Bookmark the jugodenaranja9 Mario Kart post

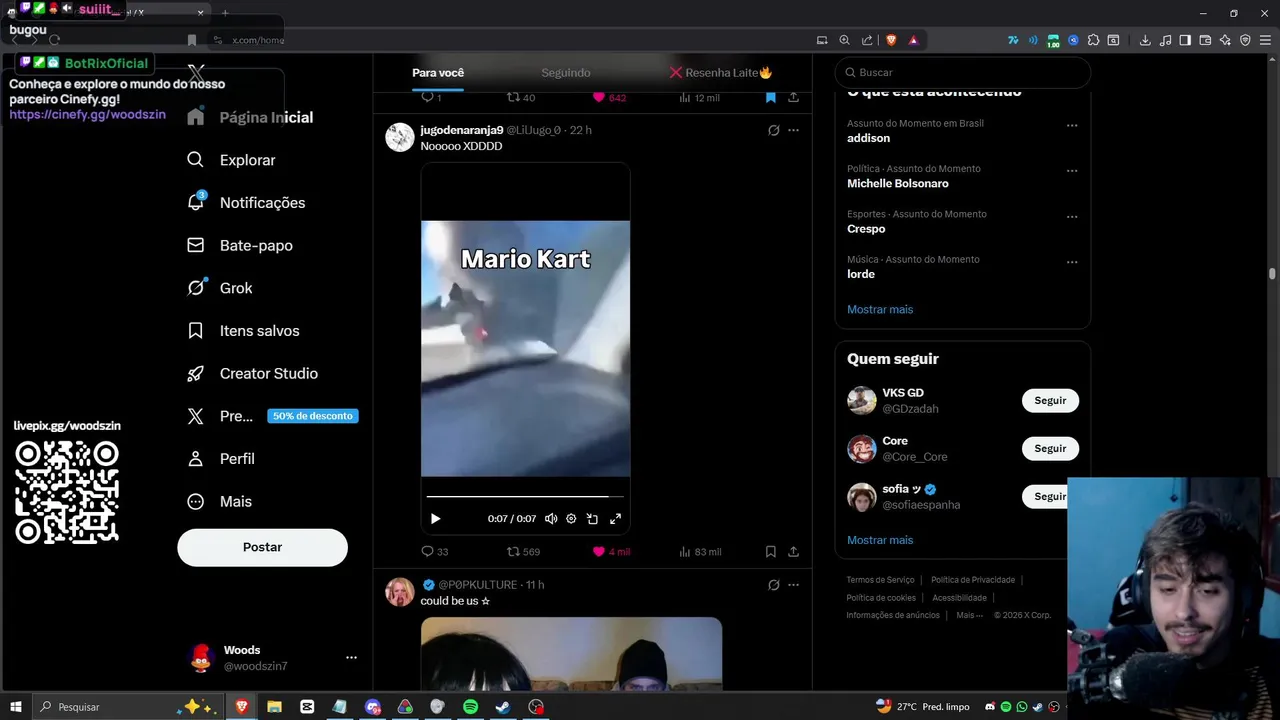pos(771,552)
